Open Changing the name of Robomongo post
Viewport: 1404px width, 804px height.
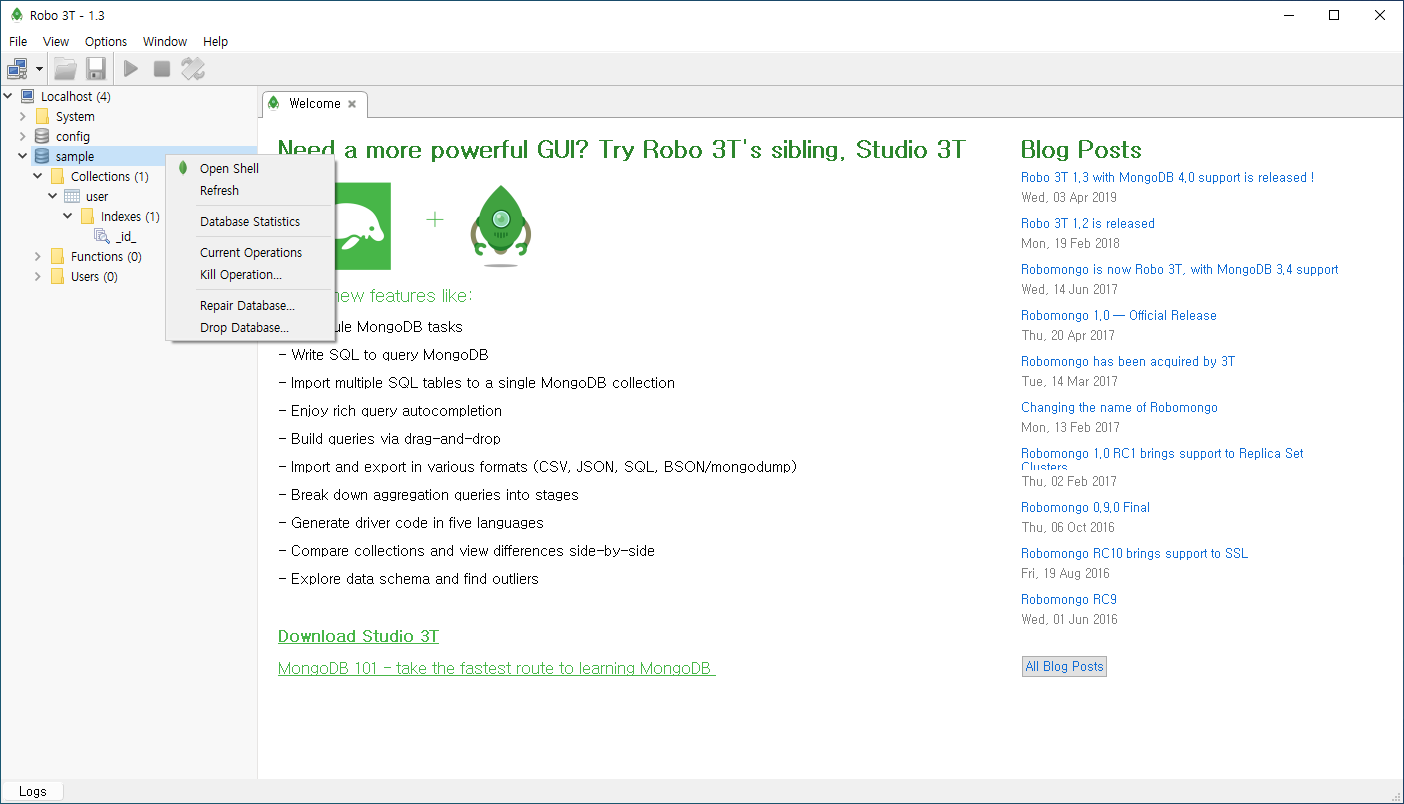coord(1119,407)
